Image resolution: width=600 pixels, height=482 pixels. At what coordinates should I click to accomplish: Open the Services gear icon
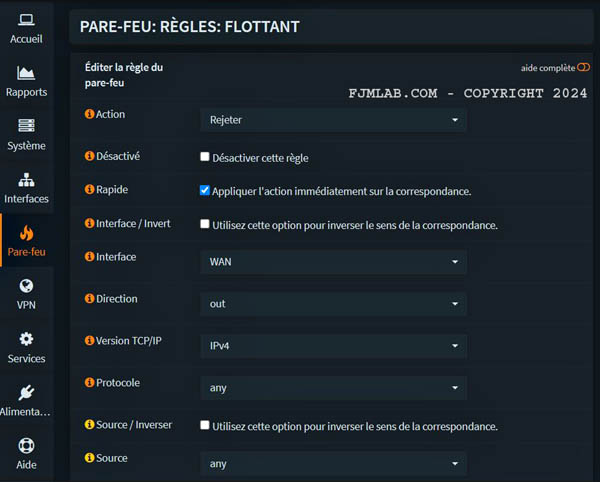[x=26, y=340]
